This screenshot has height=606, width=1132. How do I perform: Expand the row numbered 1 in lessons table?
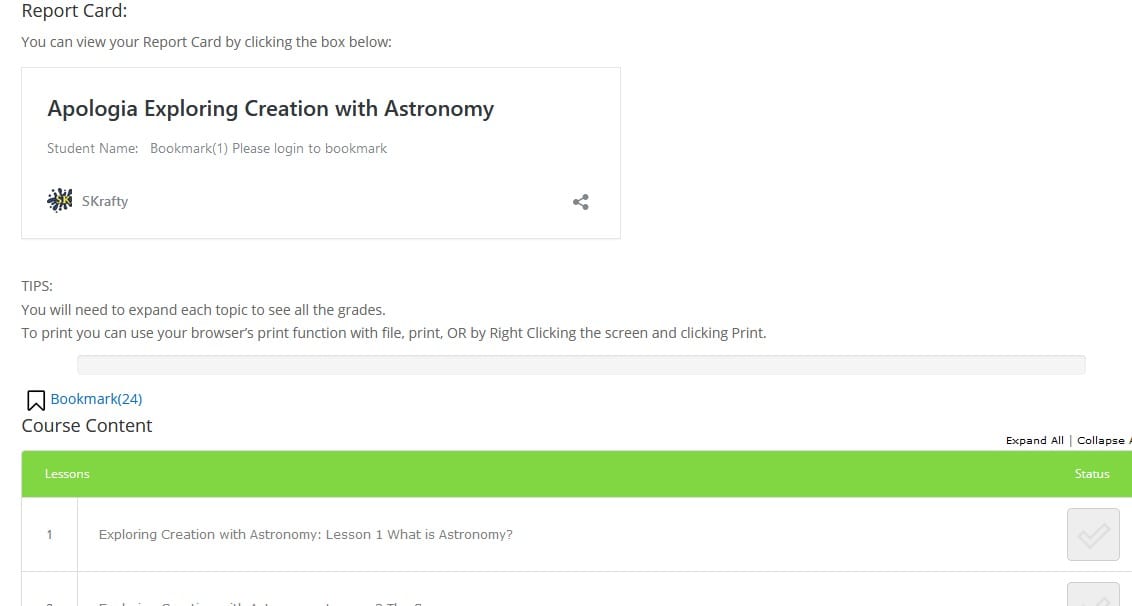(x=49, y=535)
